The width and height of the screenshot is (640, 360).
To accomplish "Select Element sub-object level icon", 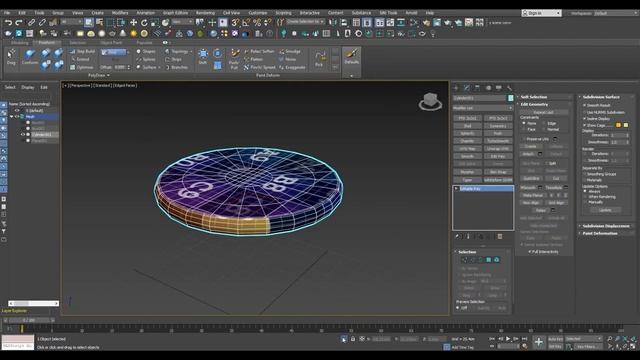I will (496, 260).
